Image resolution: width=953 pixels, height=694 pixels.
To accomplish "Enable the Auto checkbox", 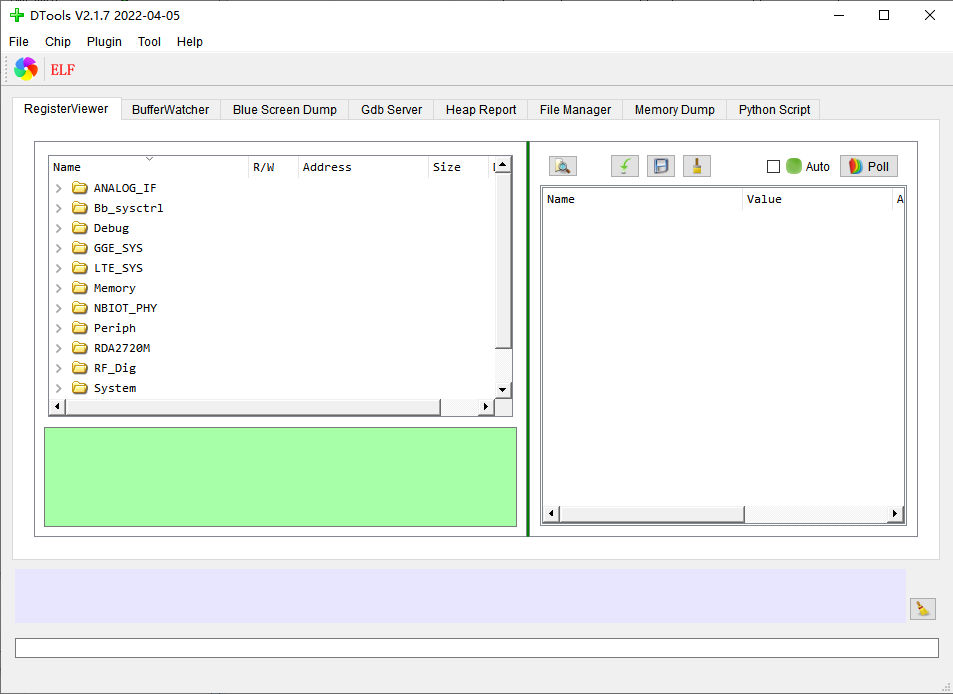I will [773, 167].
